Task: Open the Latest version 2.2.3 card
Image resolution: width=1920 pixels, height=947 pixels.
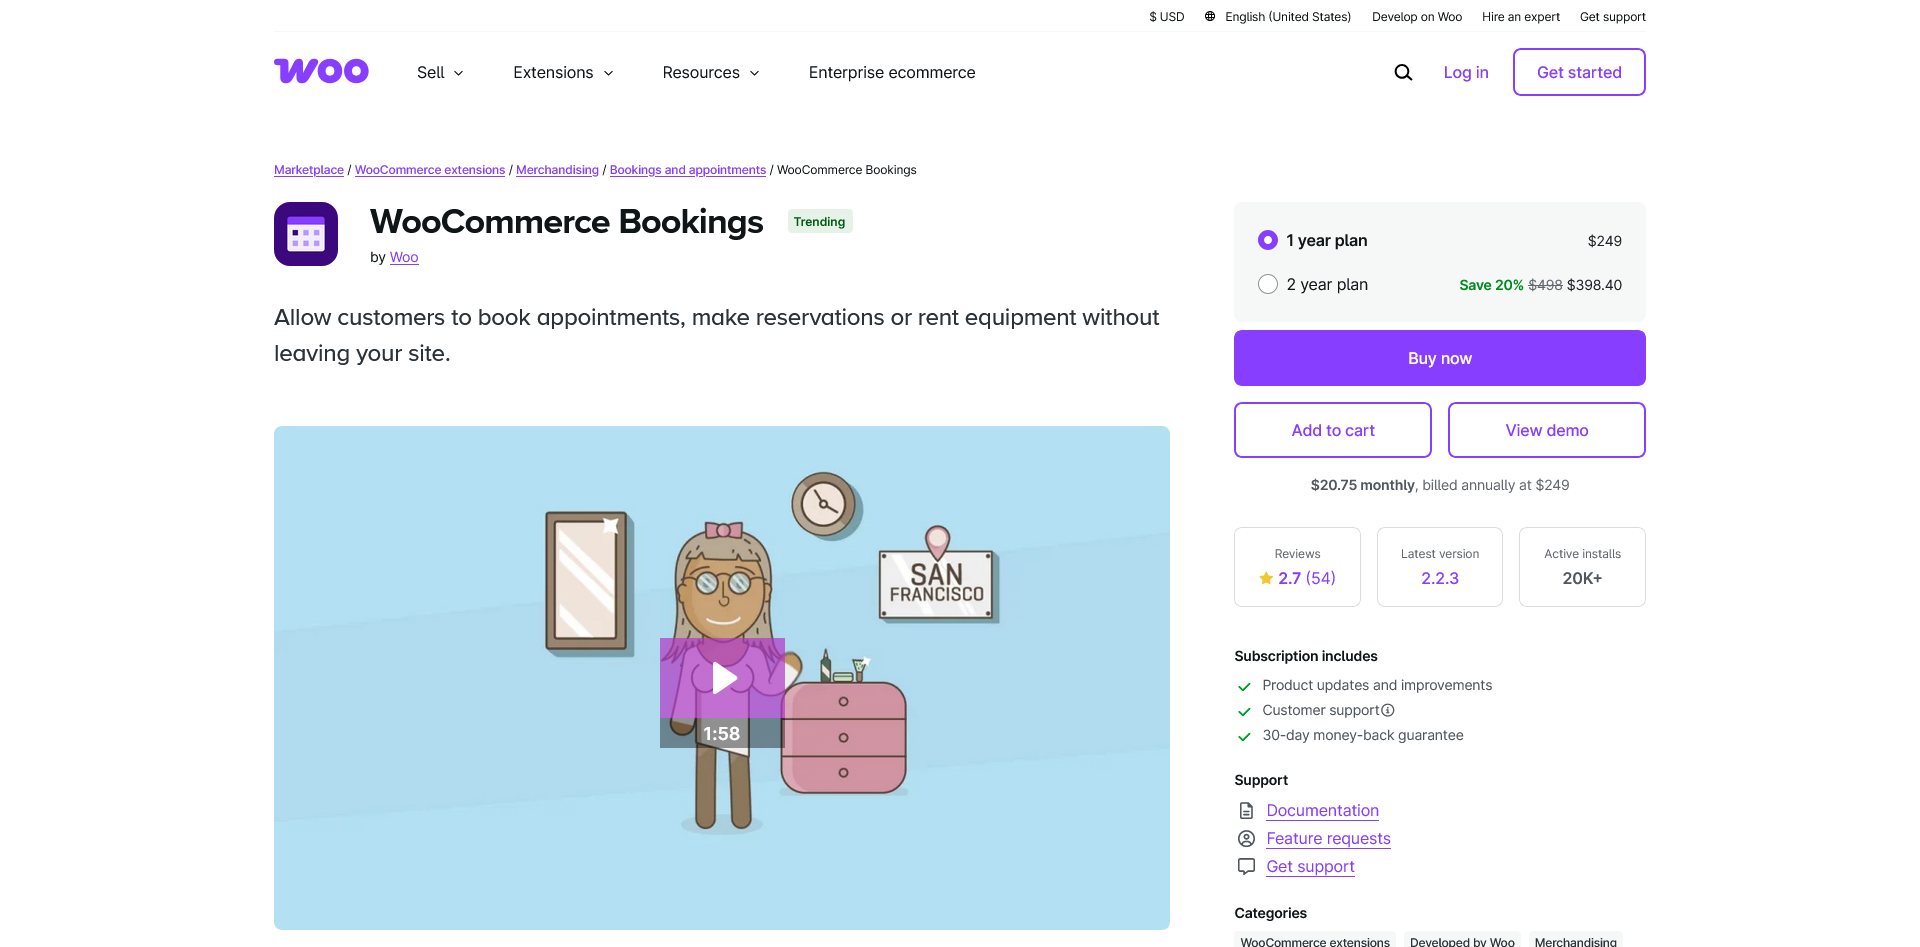Action: point(1440,567)
